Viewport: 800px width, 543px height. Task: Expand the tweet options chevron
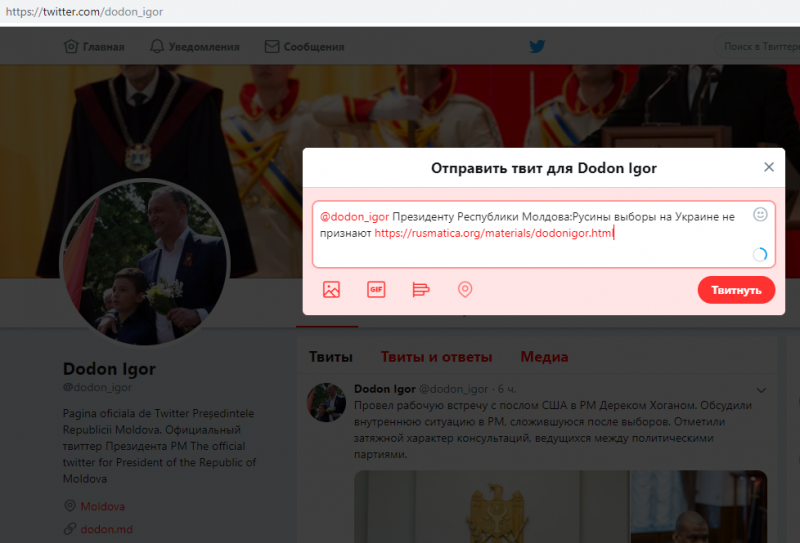761,390
